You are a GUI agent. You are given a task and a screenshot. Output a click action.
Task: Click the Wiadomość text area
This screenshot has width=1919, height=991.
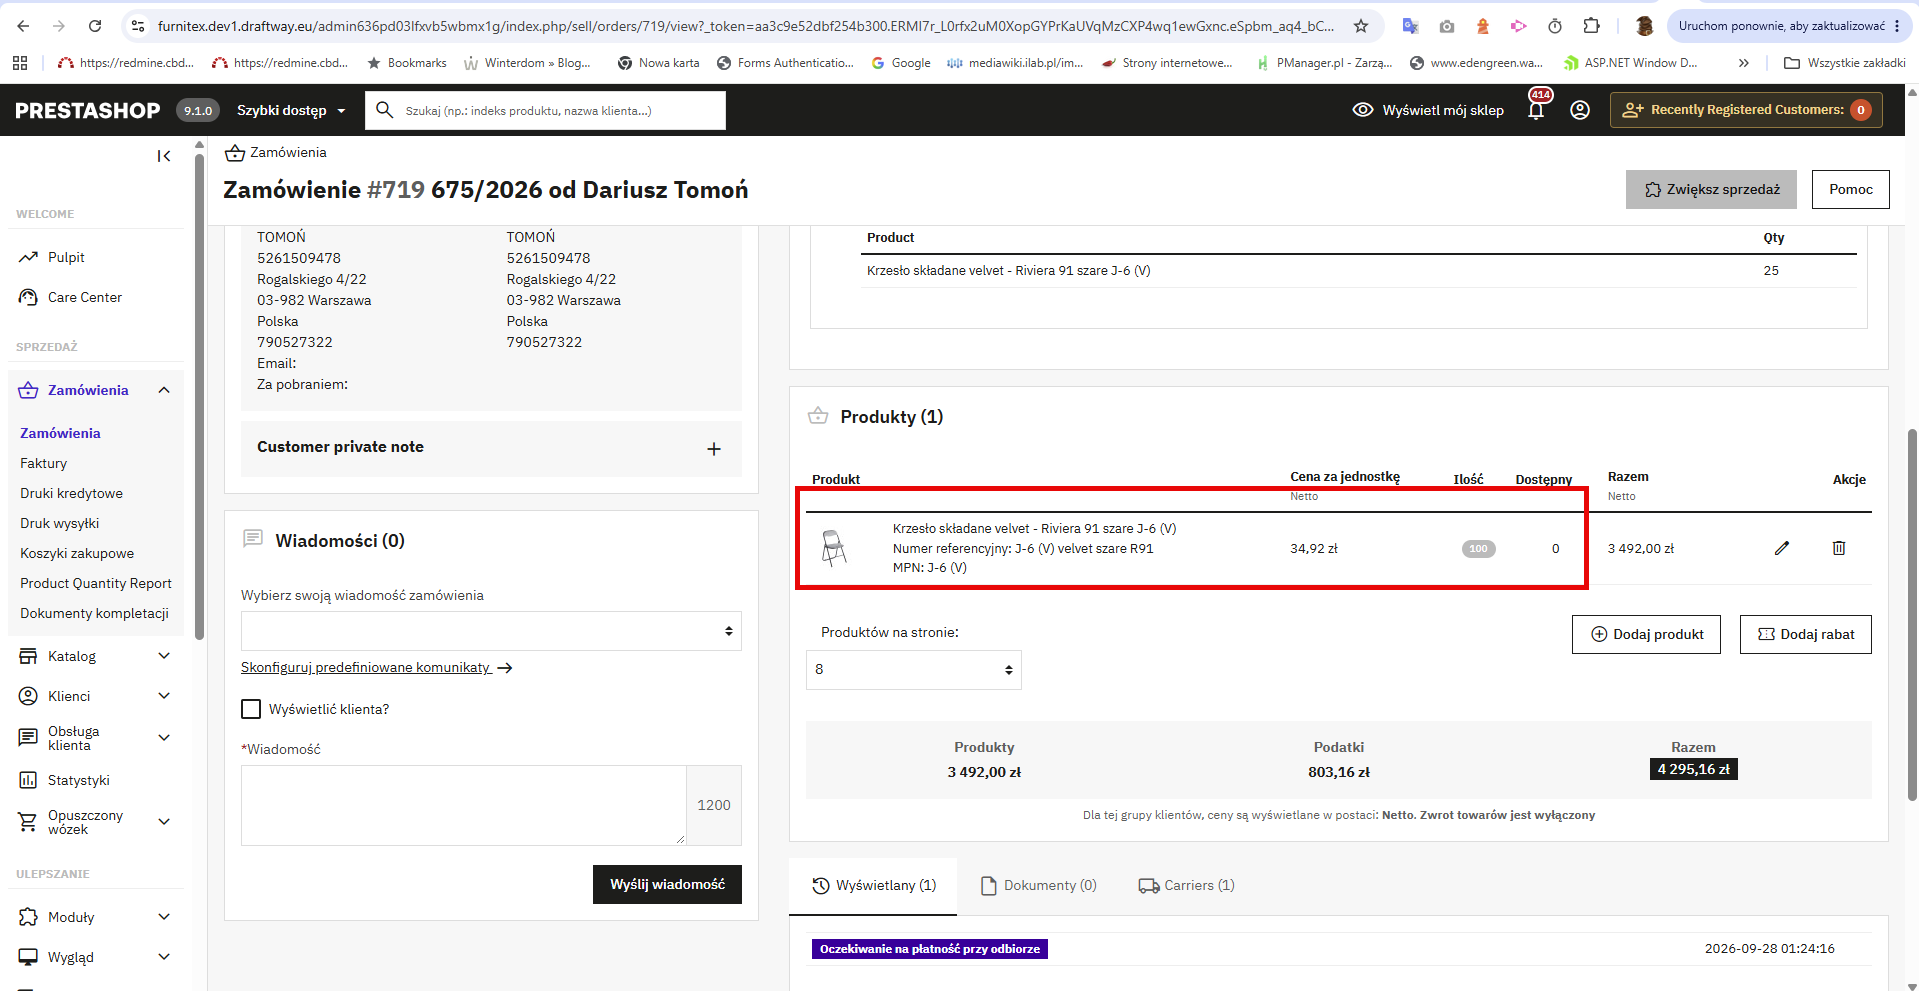tap(464, 806)
